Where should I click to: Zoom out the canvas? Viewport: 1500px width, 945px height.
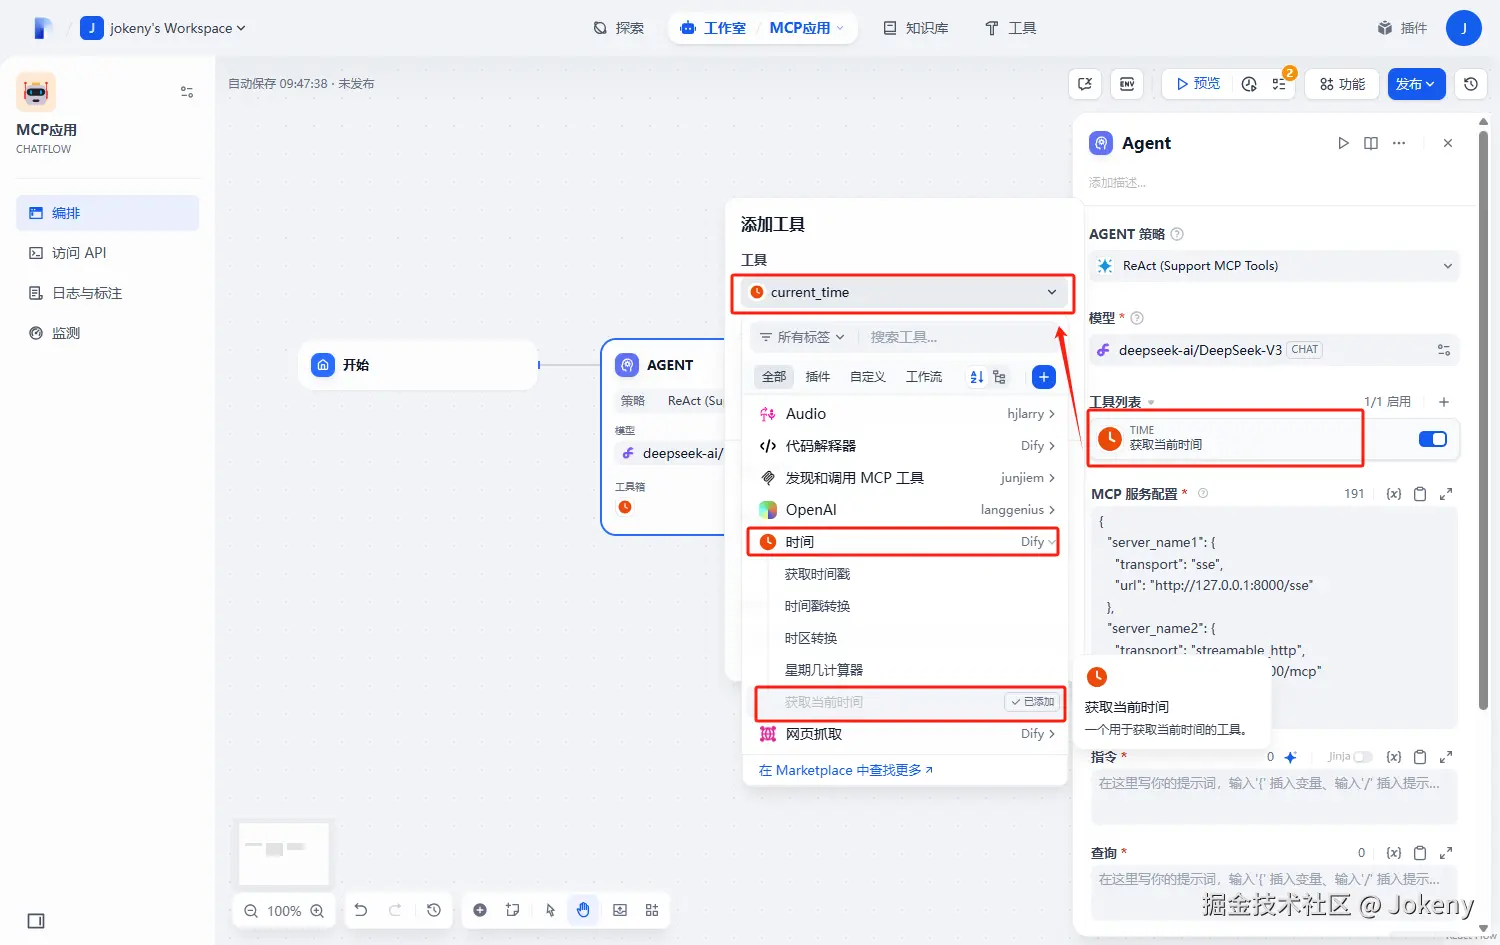[x=251, y=911]
